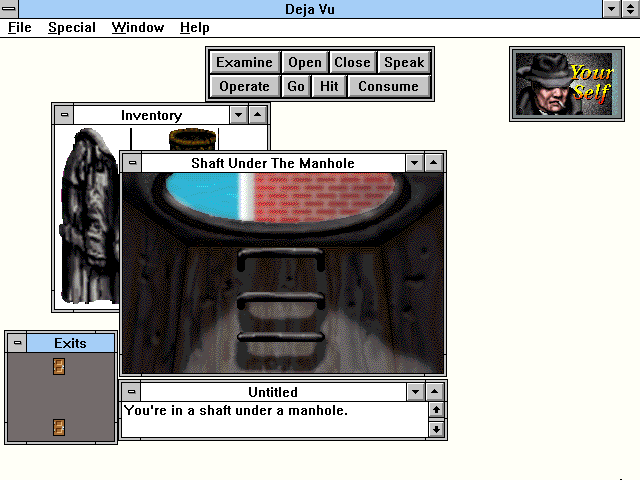Open the Window menu

click(x=138, y=28)
